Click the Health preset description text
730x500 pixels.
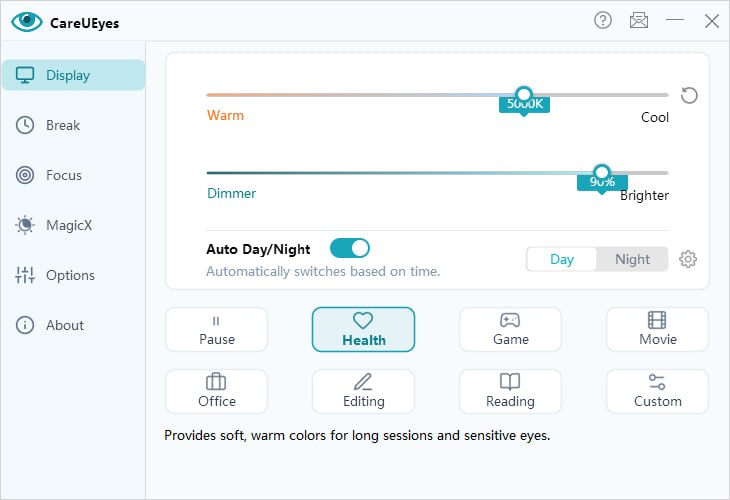pyautogui.click(x=357, y=435)
